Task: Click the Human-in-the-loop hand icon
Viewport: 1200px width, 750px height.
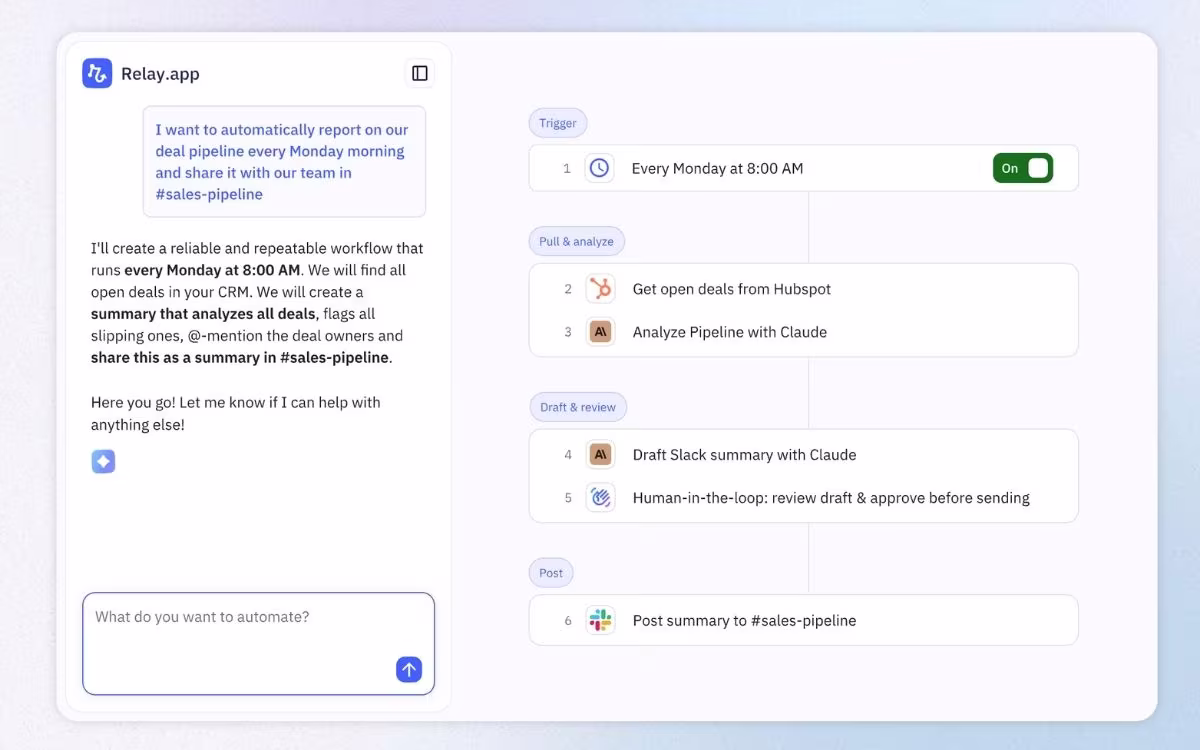Action: tap(600, 497)
